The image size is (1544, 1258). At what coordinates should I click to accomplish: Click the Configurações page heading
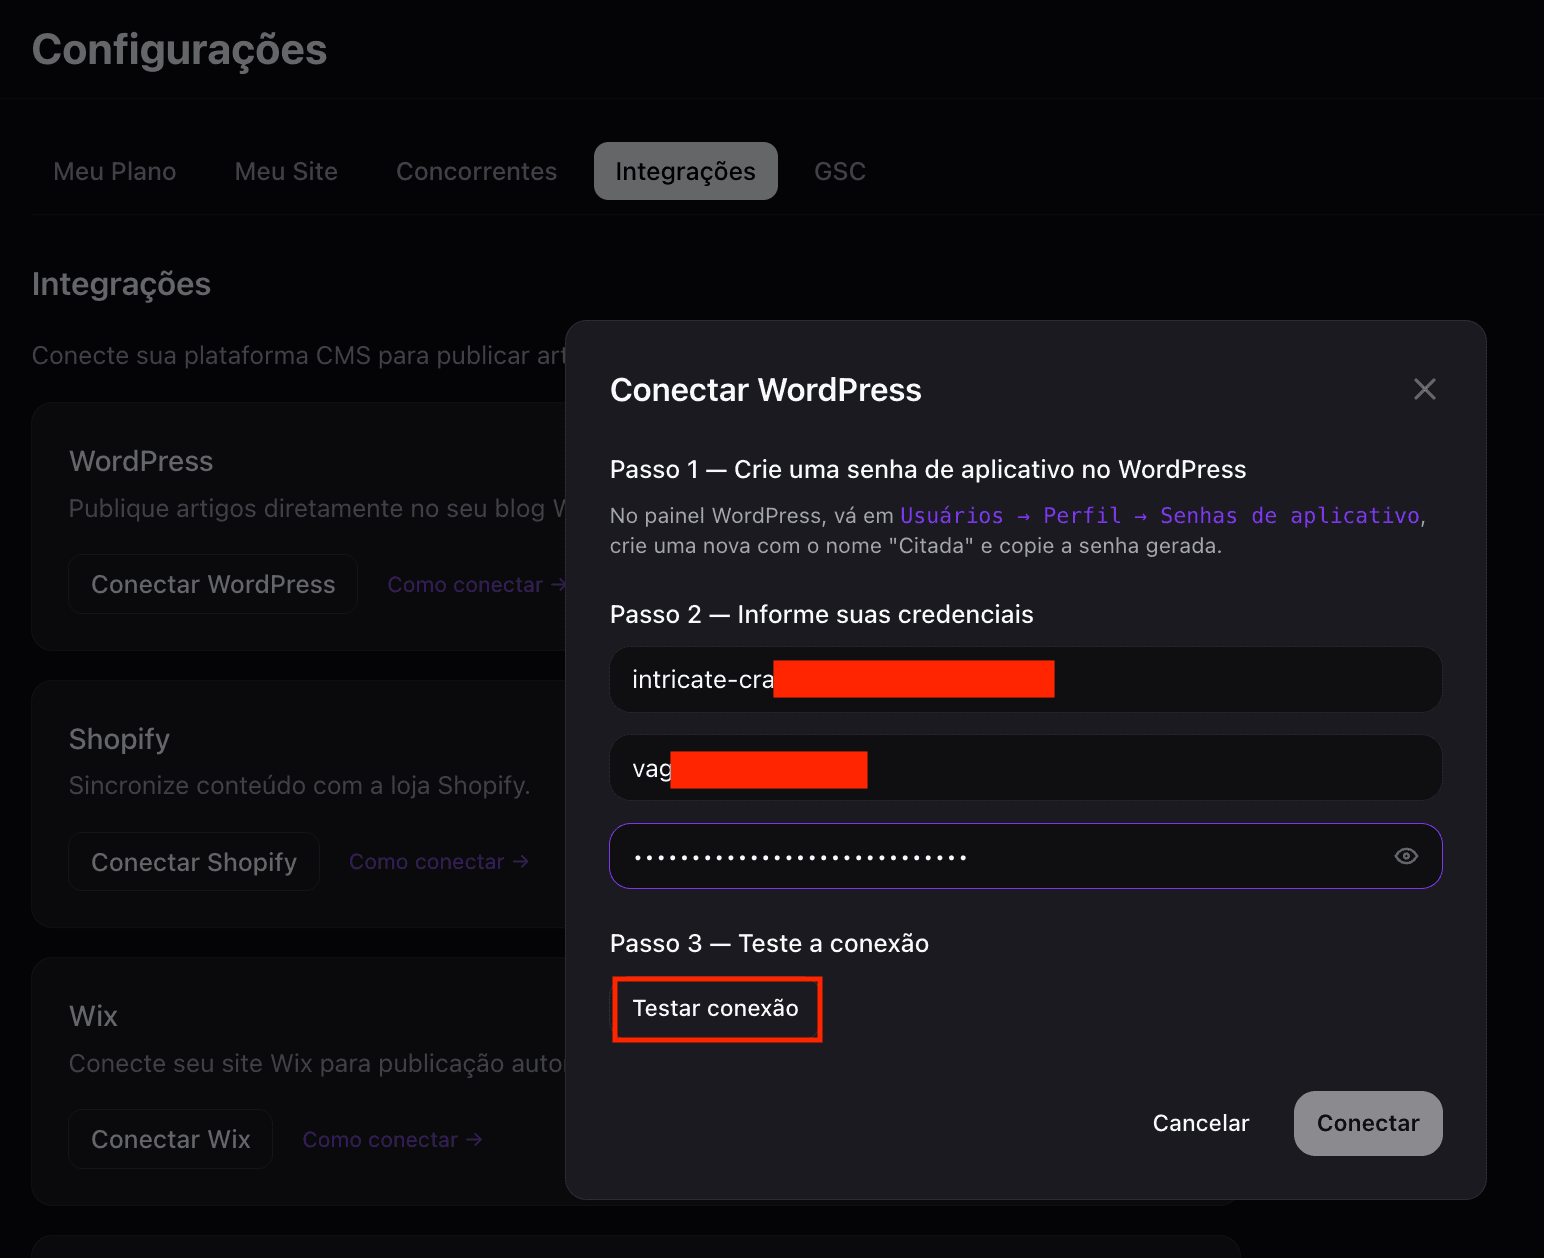click(x=180, y=50)
